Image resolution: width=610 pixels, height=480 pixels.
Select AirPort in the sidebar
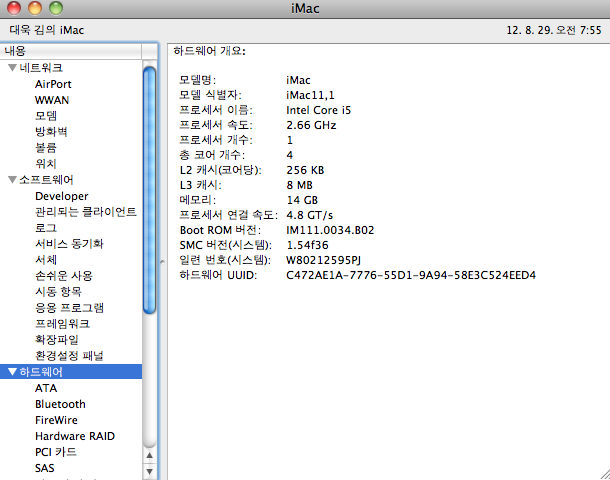click(53, 84)
